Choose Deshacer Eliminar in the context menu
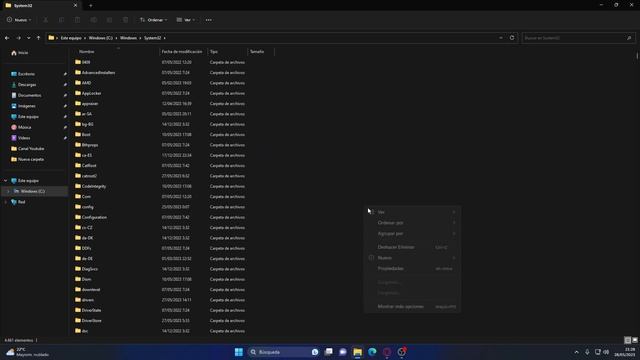Image resolution: width=640 pixels, height=360 pixels. point(412,247)
